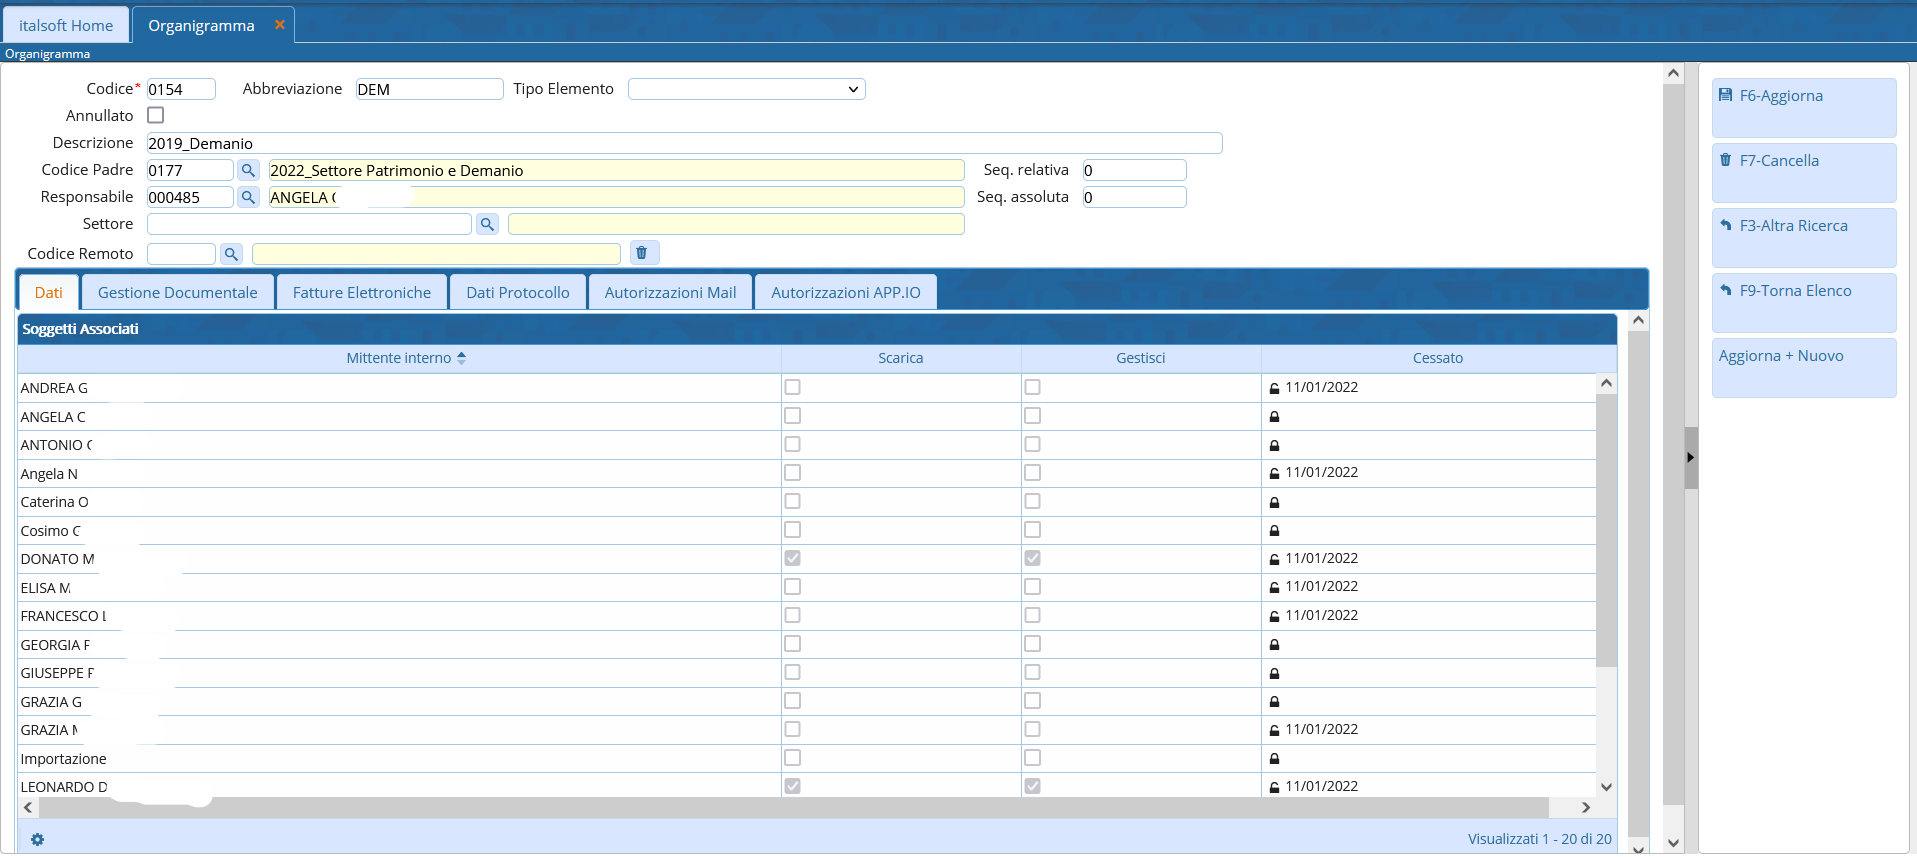
Task: Check Gestisci for Caterina O row
Action: (x=1032, y=502)
